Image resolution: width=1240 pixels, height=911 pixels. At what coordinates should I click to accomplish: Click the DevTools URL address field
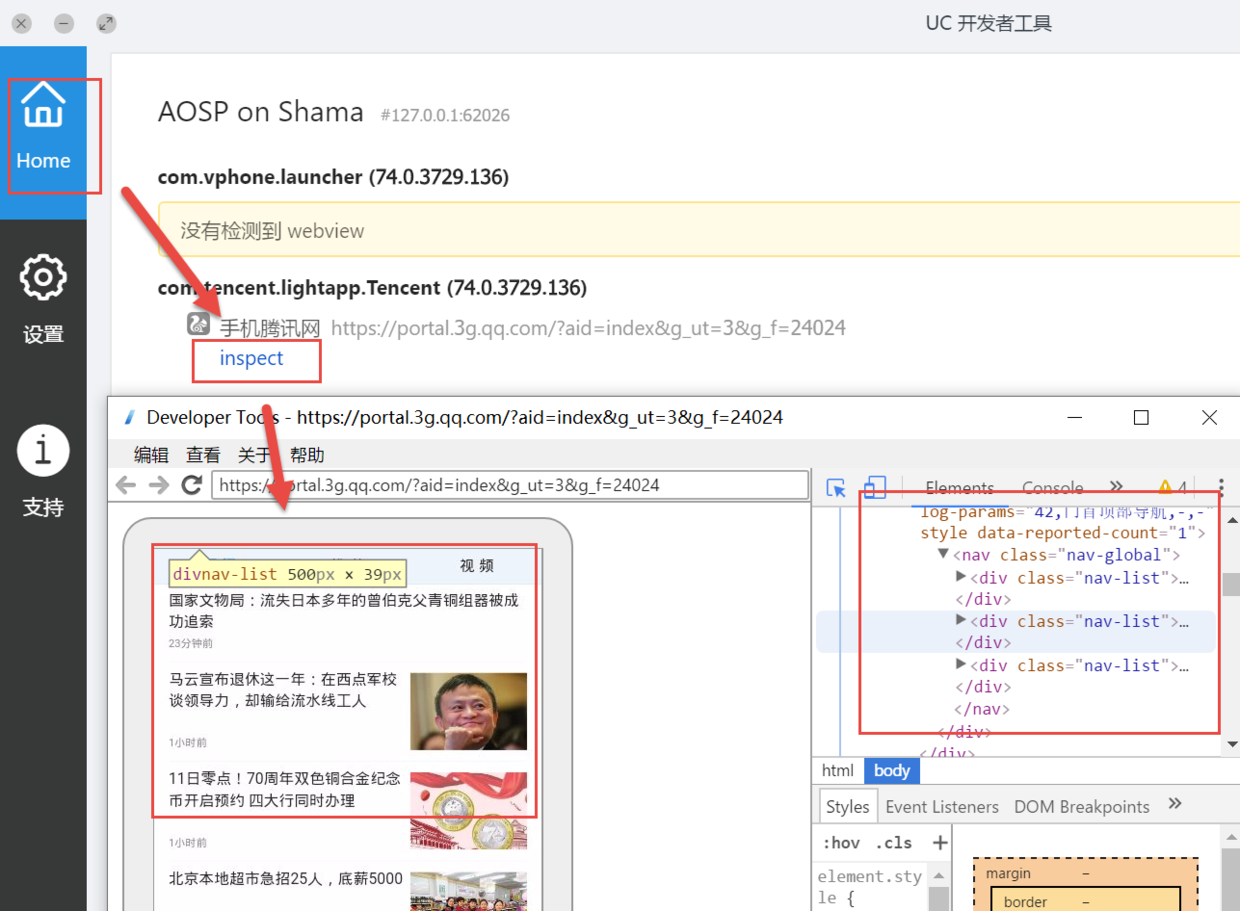point(510,486)
